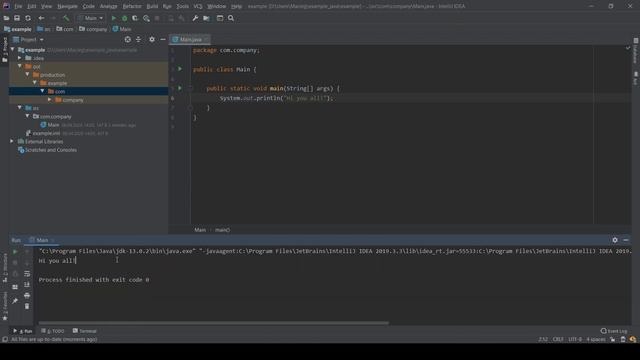Collapse the com.company package node
The image size is (640, 360).
(27, 116)
